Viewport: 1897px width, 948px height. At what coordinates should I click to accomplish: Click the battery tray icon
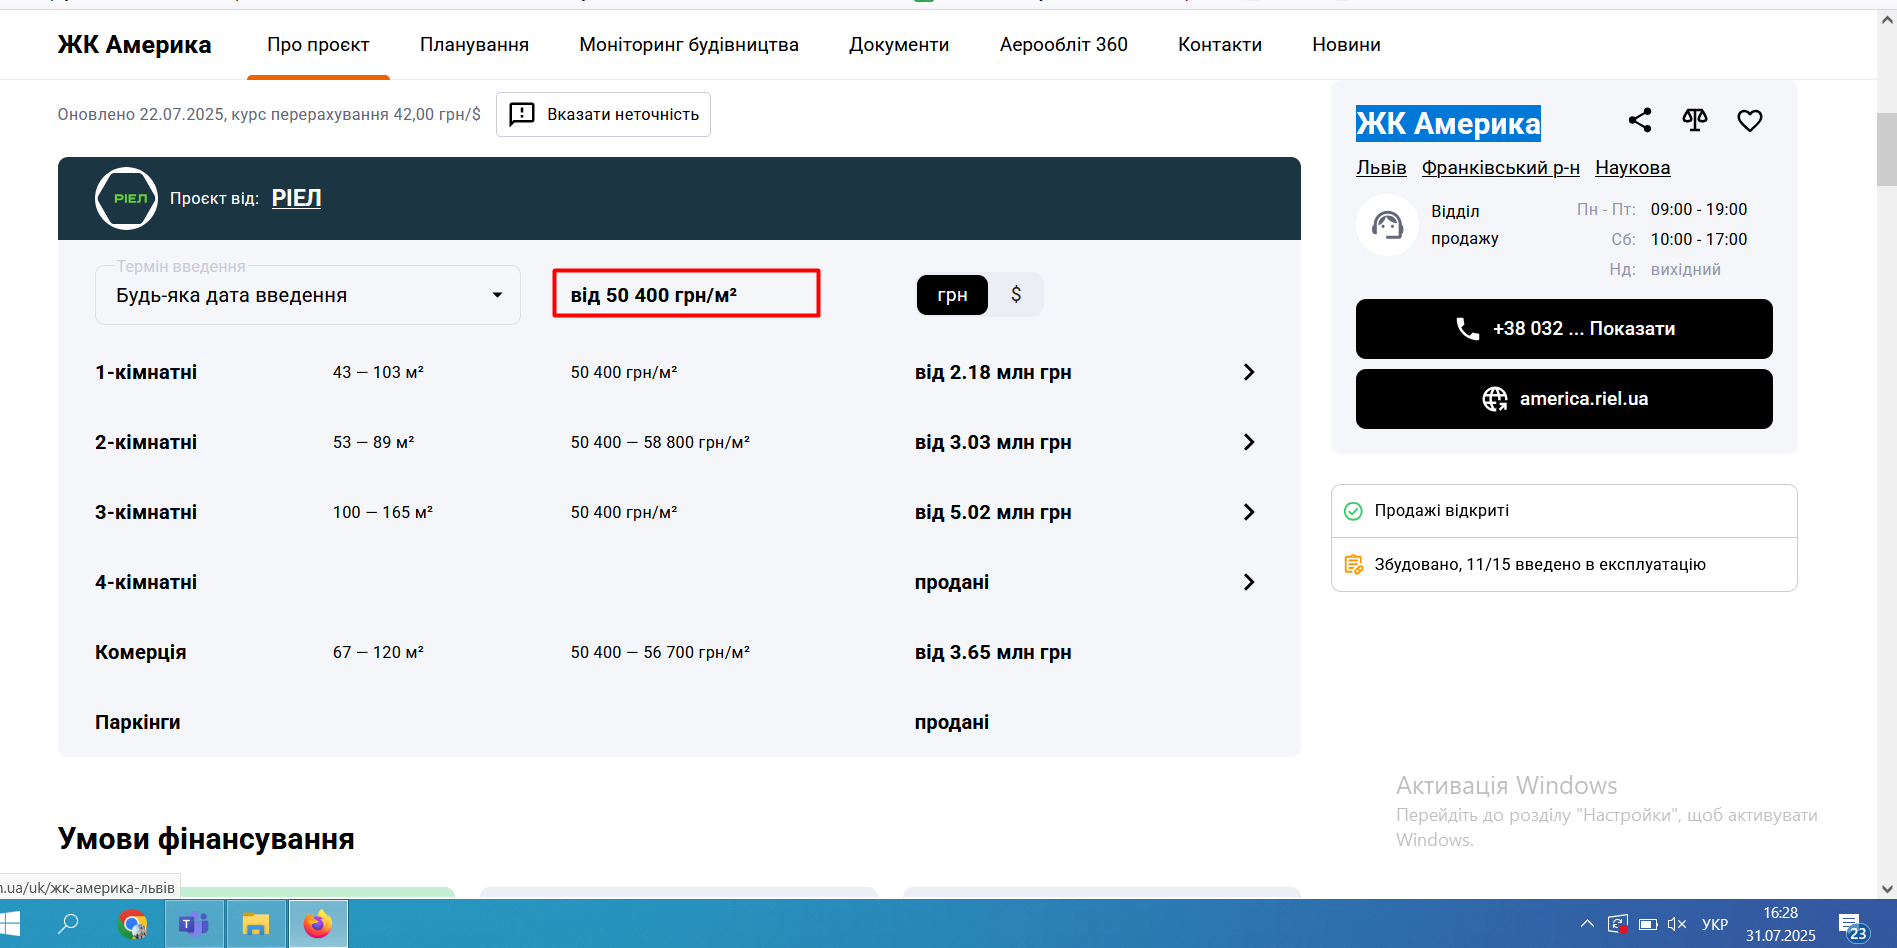[x=1648, y=924]
